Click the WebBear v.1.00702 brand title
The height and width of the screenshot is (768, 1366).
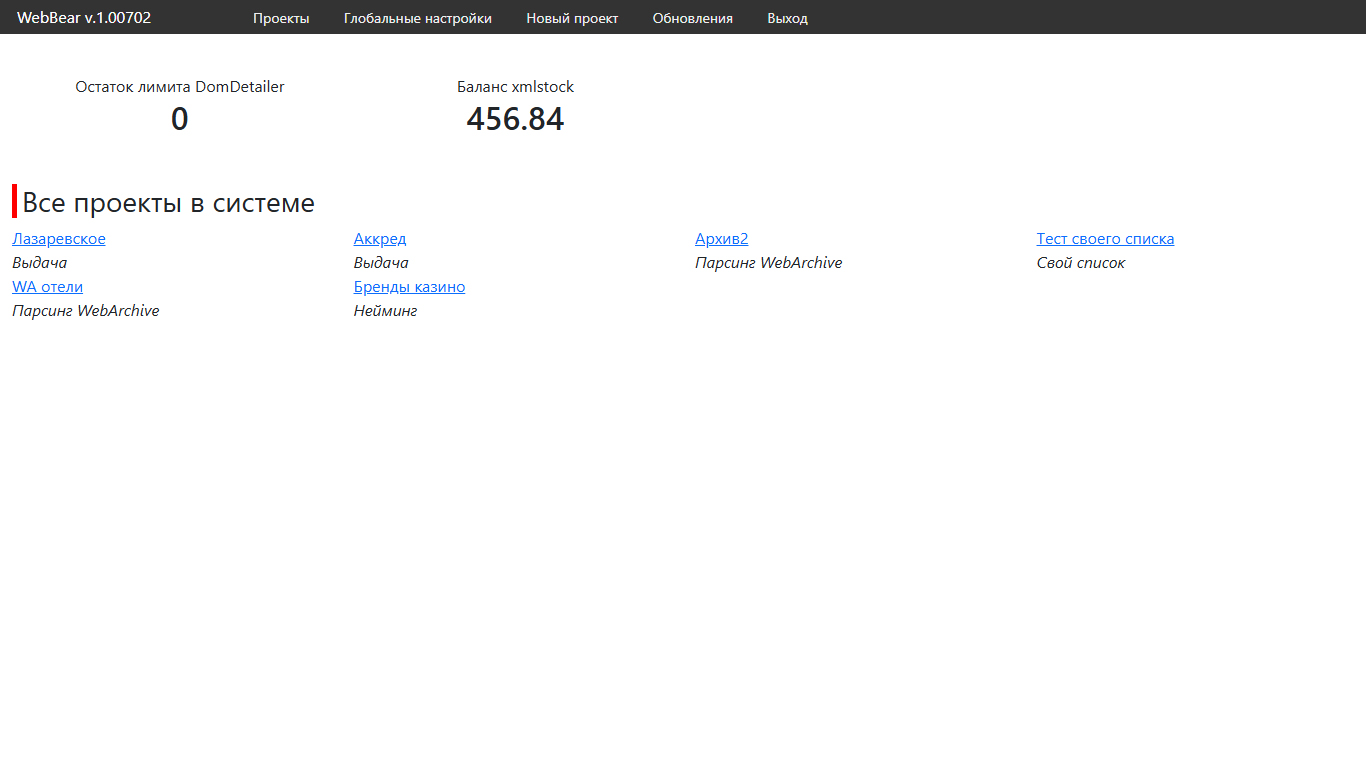click(84, 18)
